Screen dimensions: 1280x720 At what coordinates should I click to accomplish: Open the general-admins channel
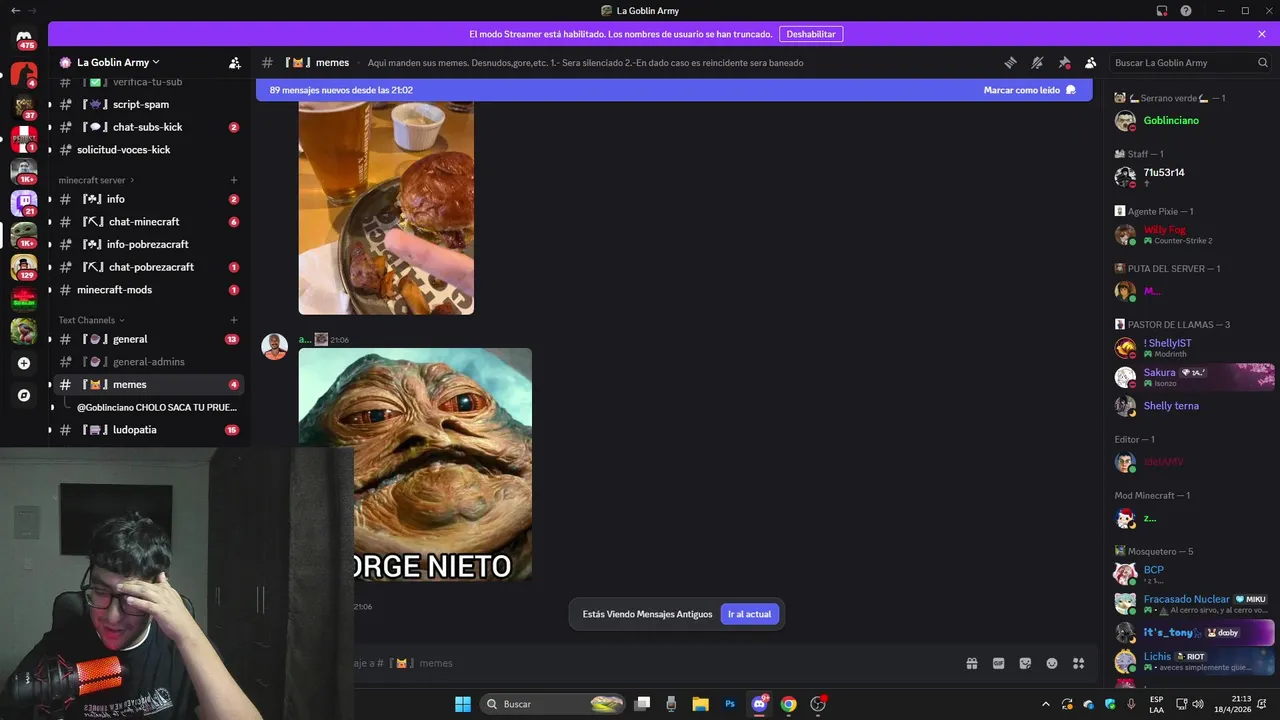click(147, 362)
